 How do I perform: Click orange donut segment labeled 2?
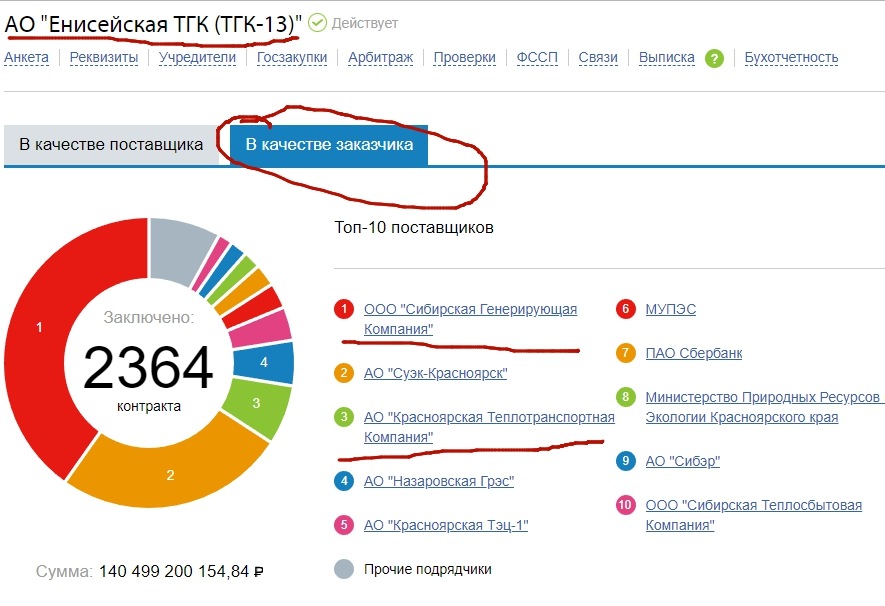170,475
